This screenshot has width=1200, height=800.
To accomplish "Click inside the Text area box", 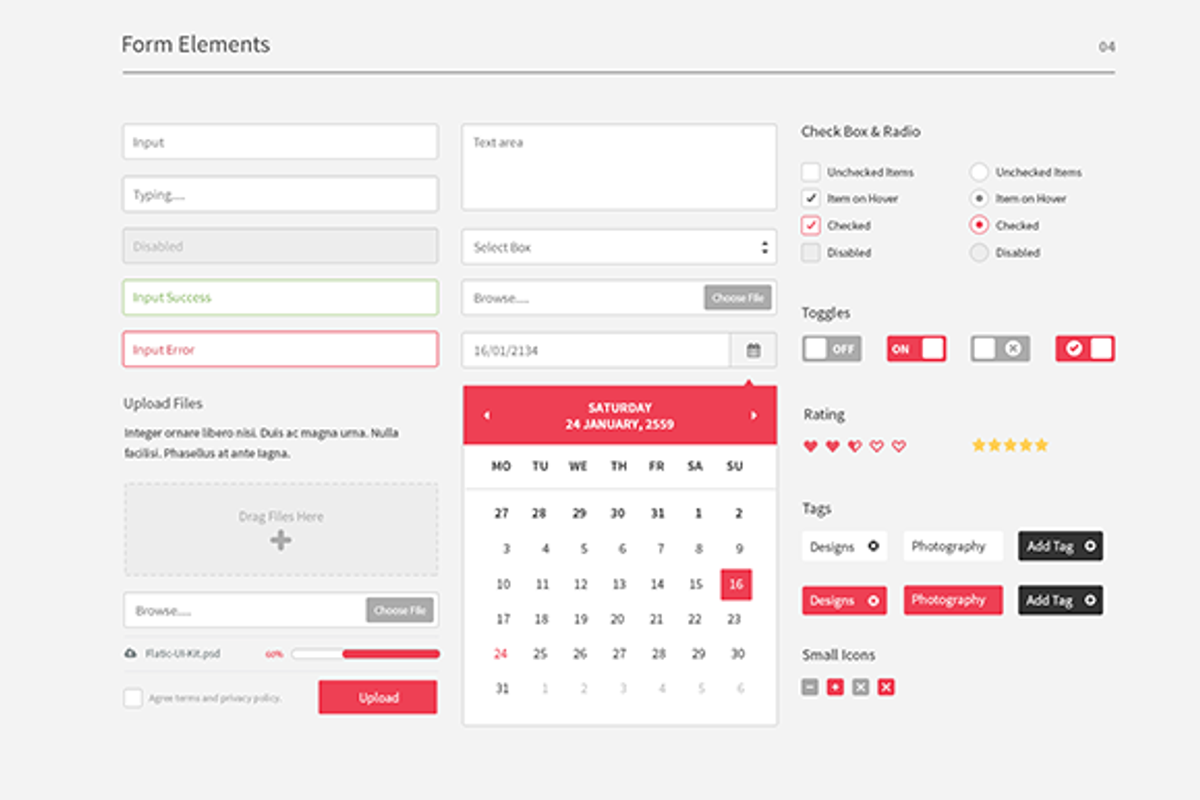I will pos(619,167).
